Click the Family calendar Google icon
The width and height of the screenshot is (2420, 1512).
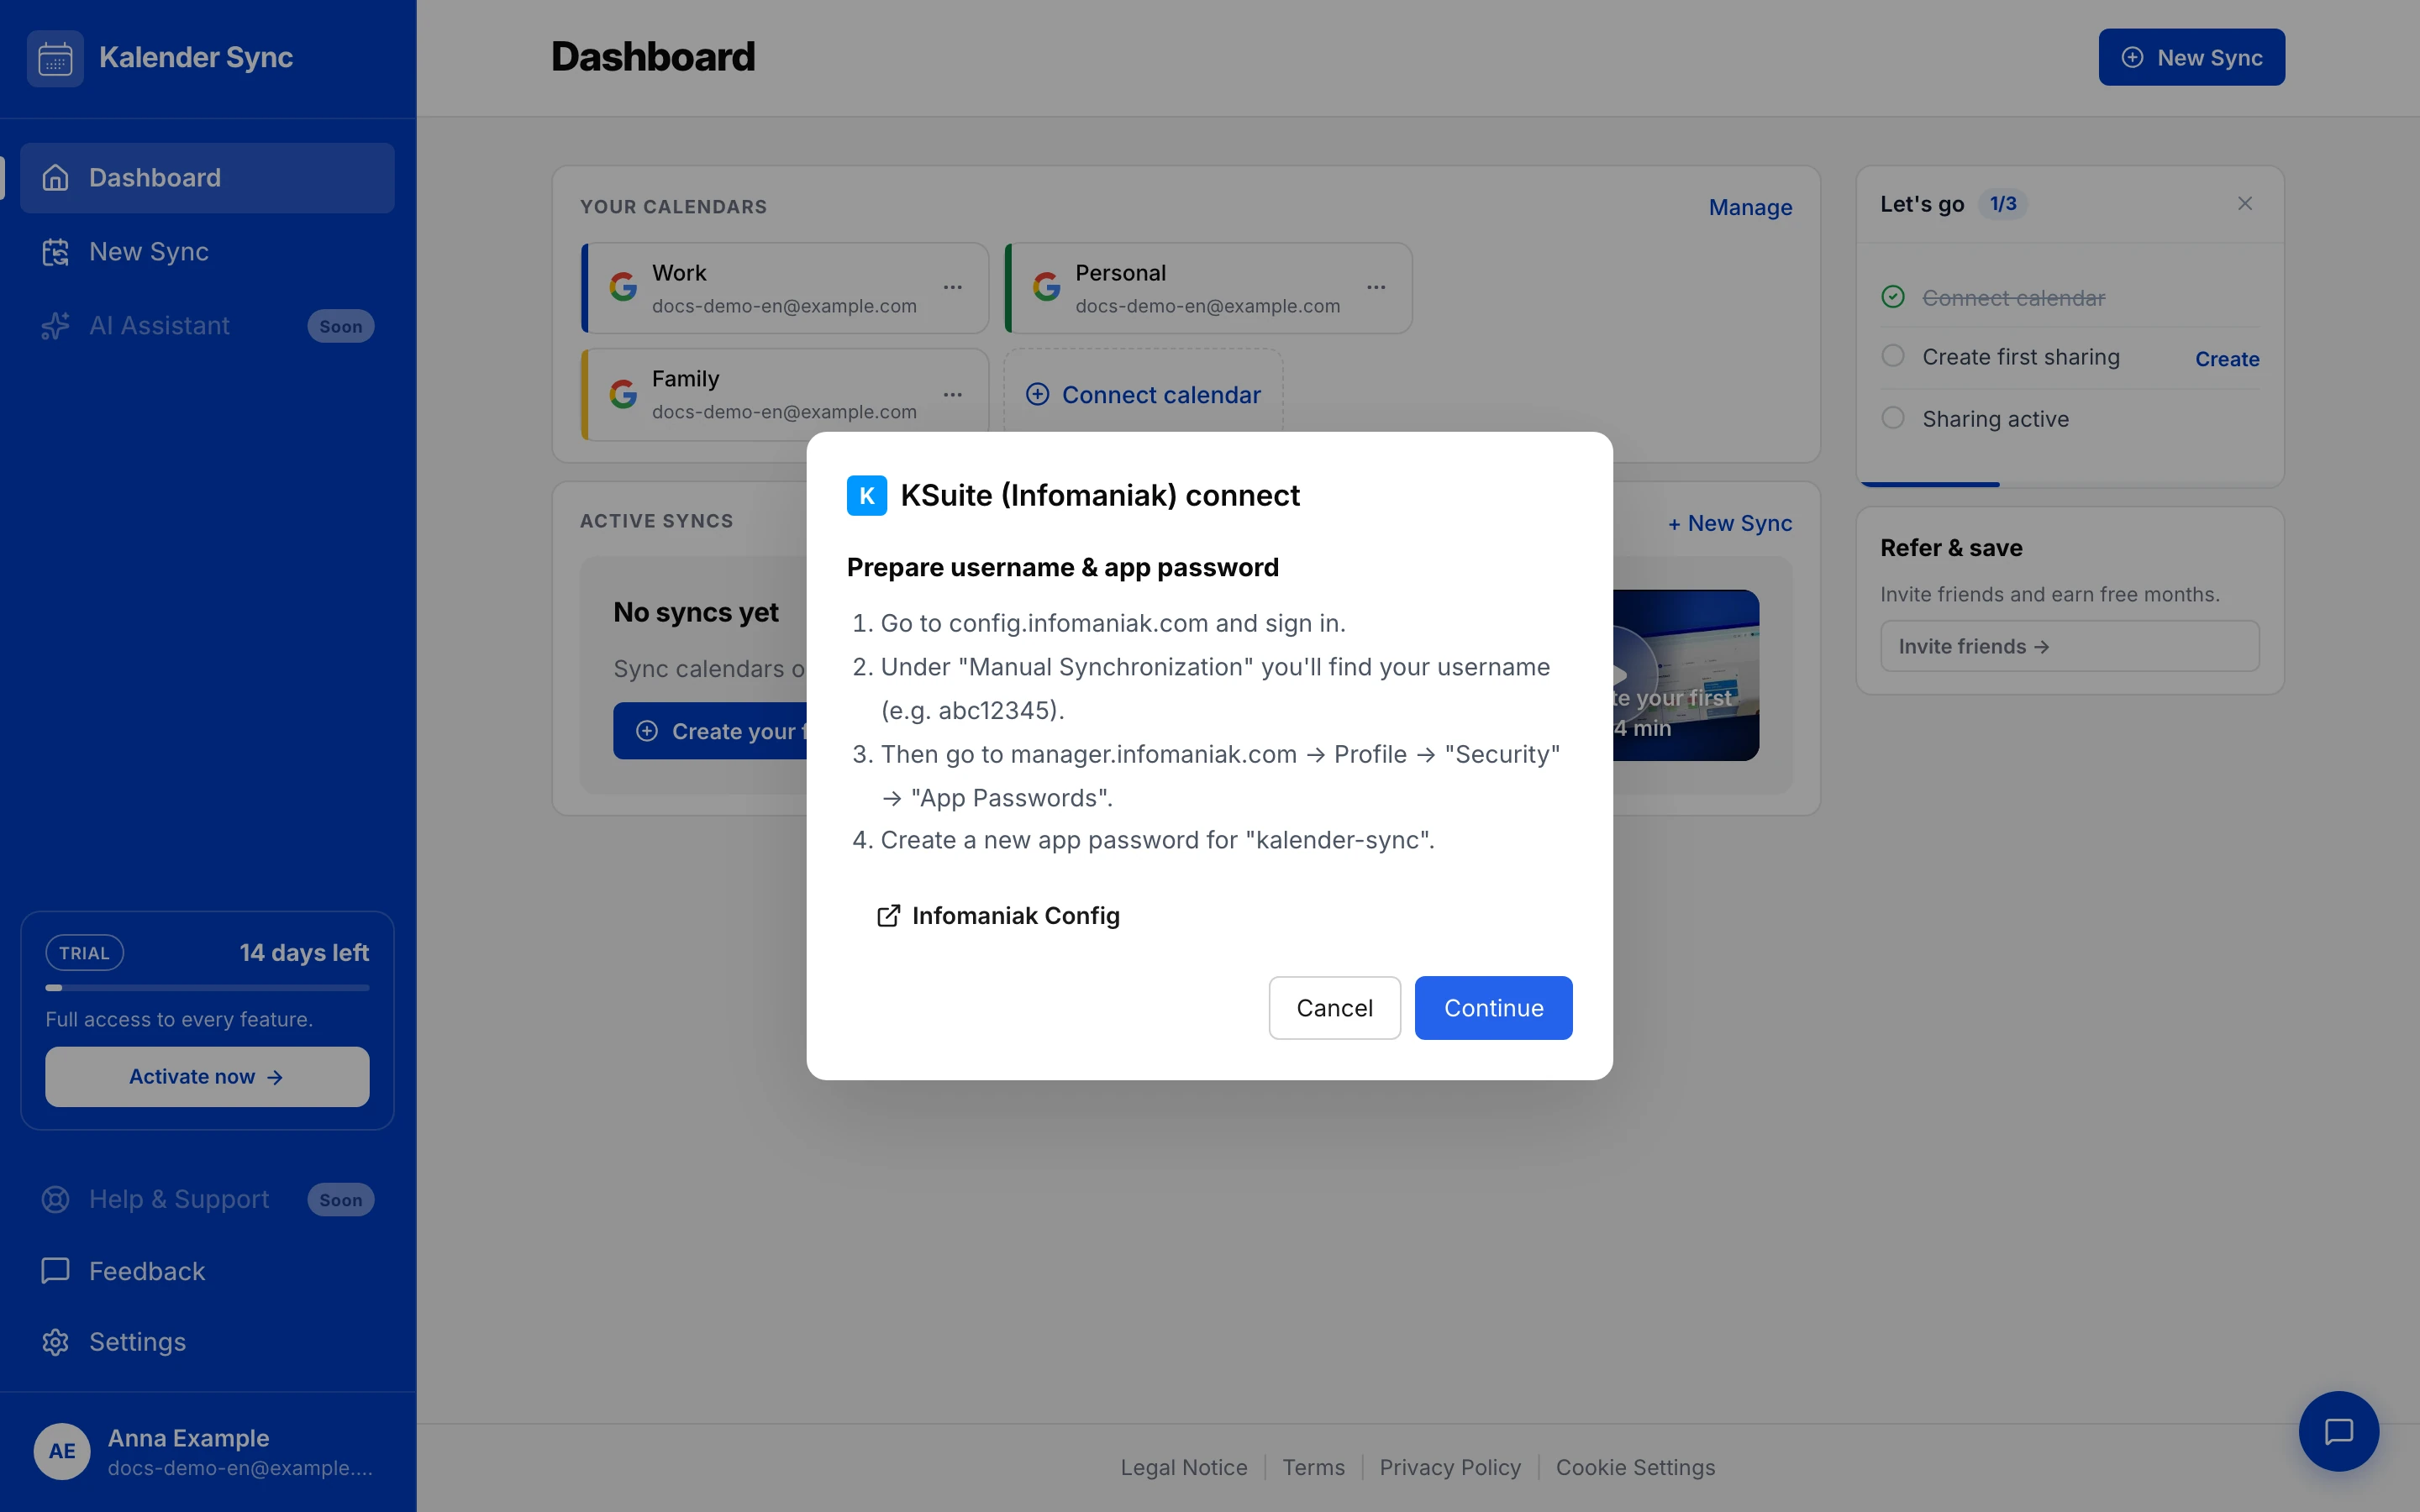623,394
